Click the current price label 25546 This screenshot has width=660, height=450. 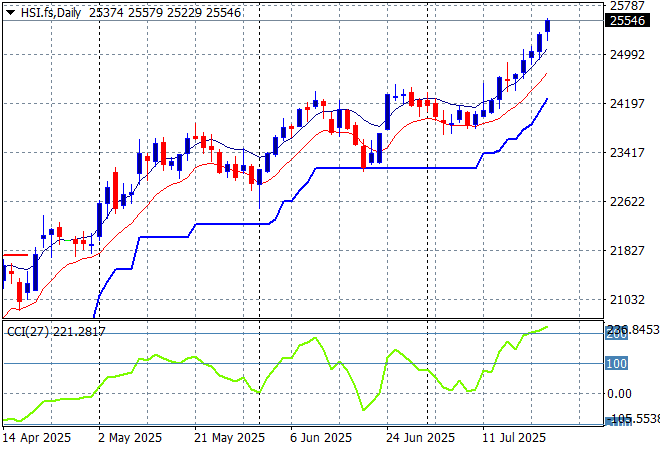(627, 20)
